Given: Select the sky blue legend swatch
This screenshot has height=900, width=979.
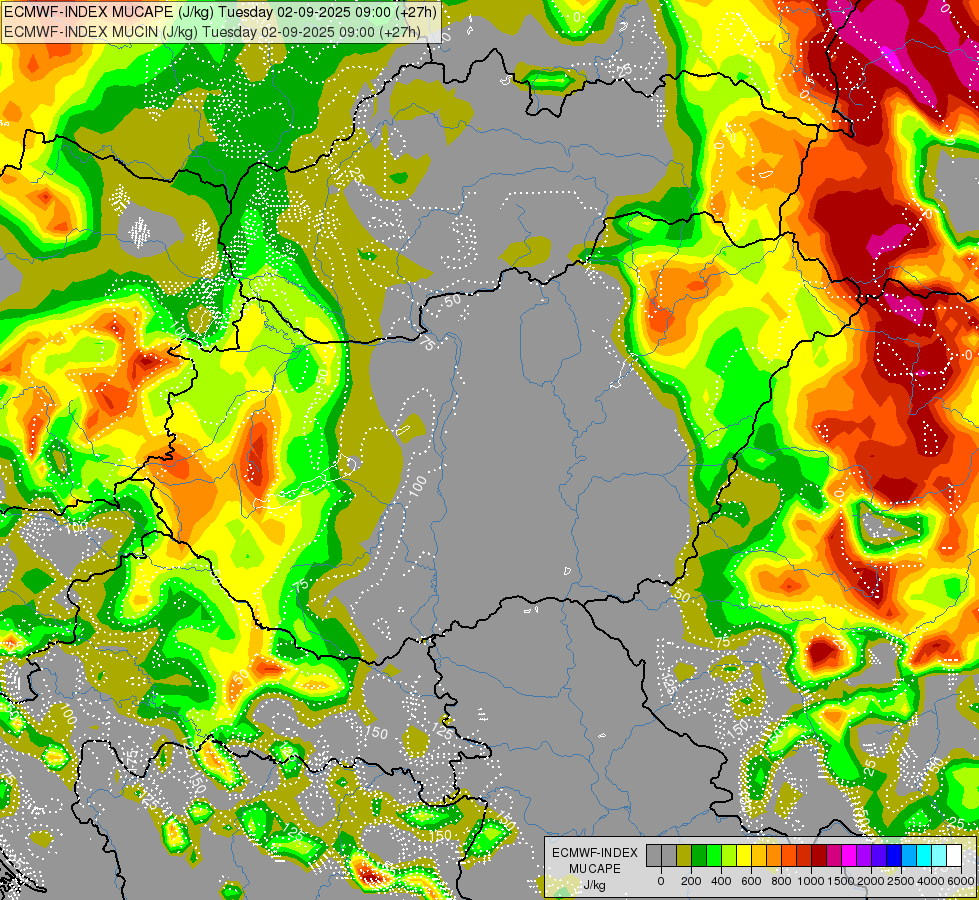Looking at the screenshot, I should 910,856.
